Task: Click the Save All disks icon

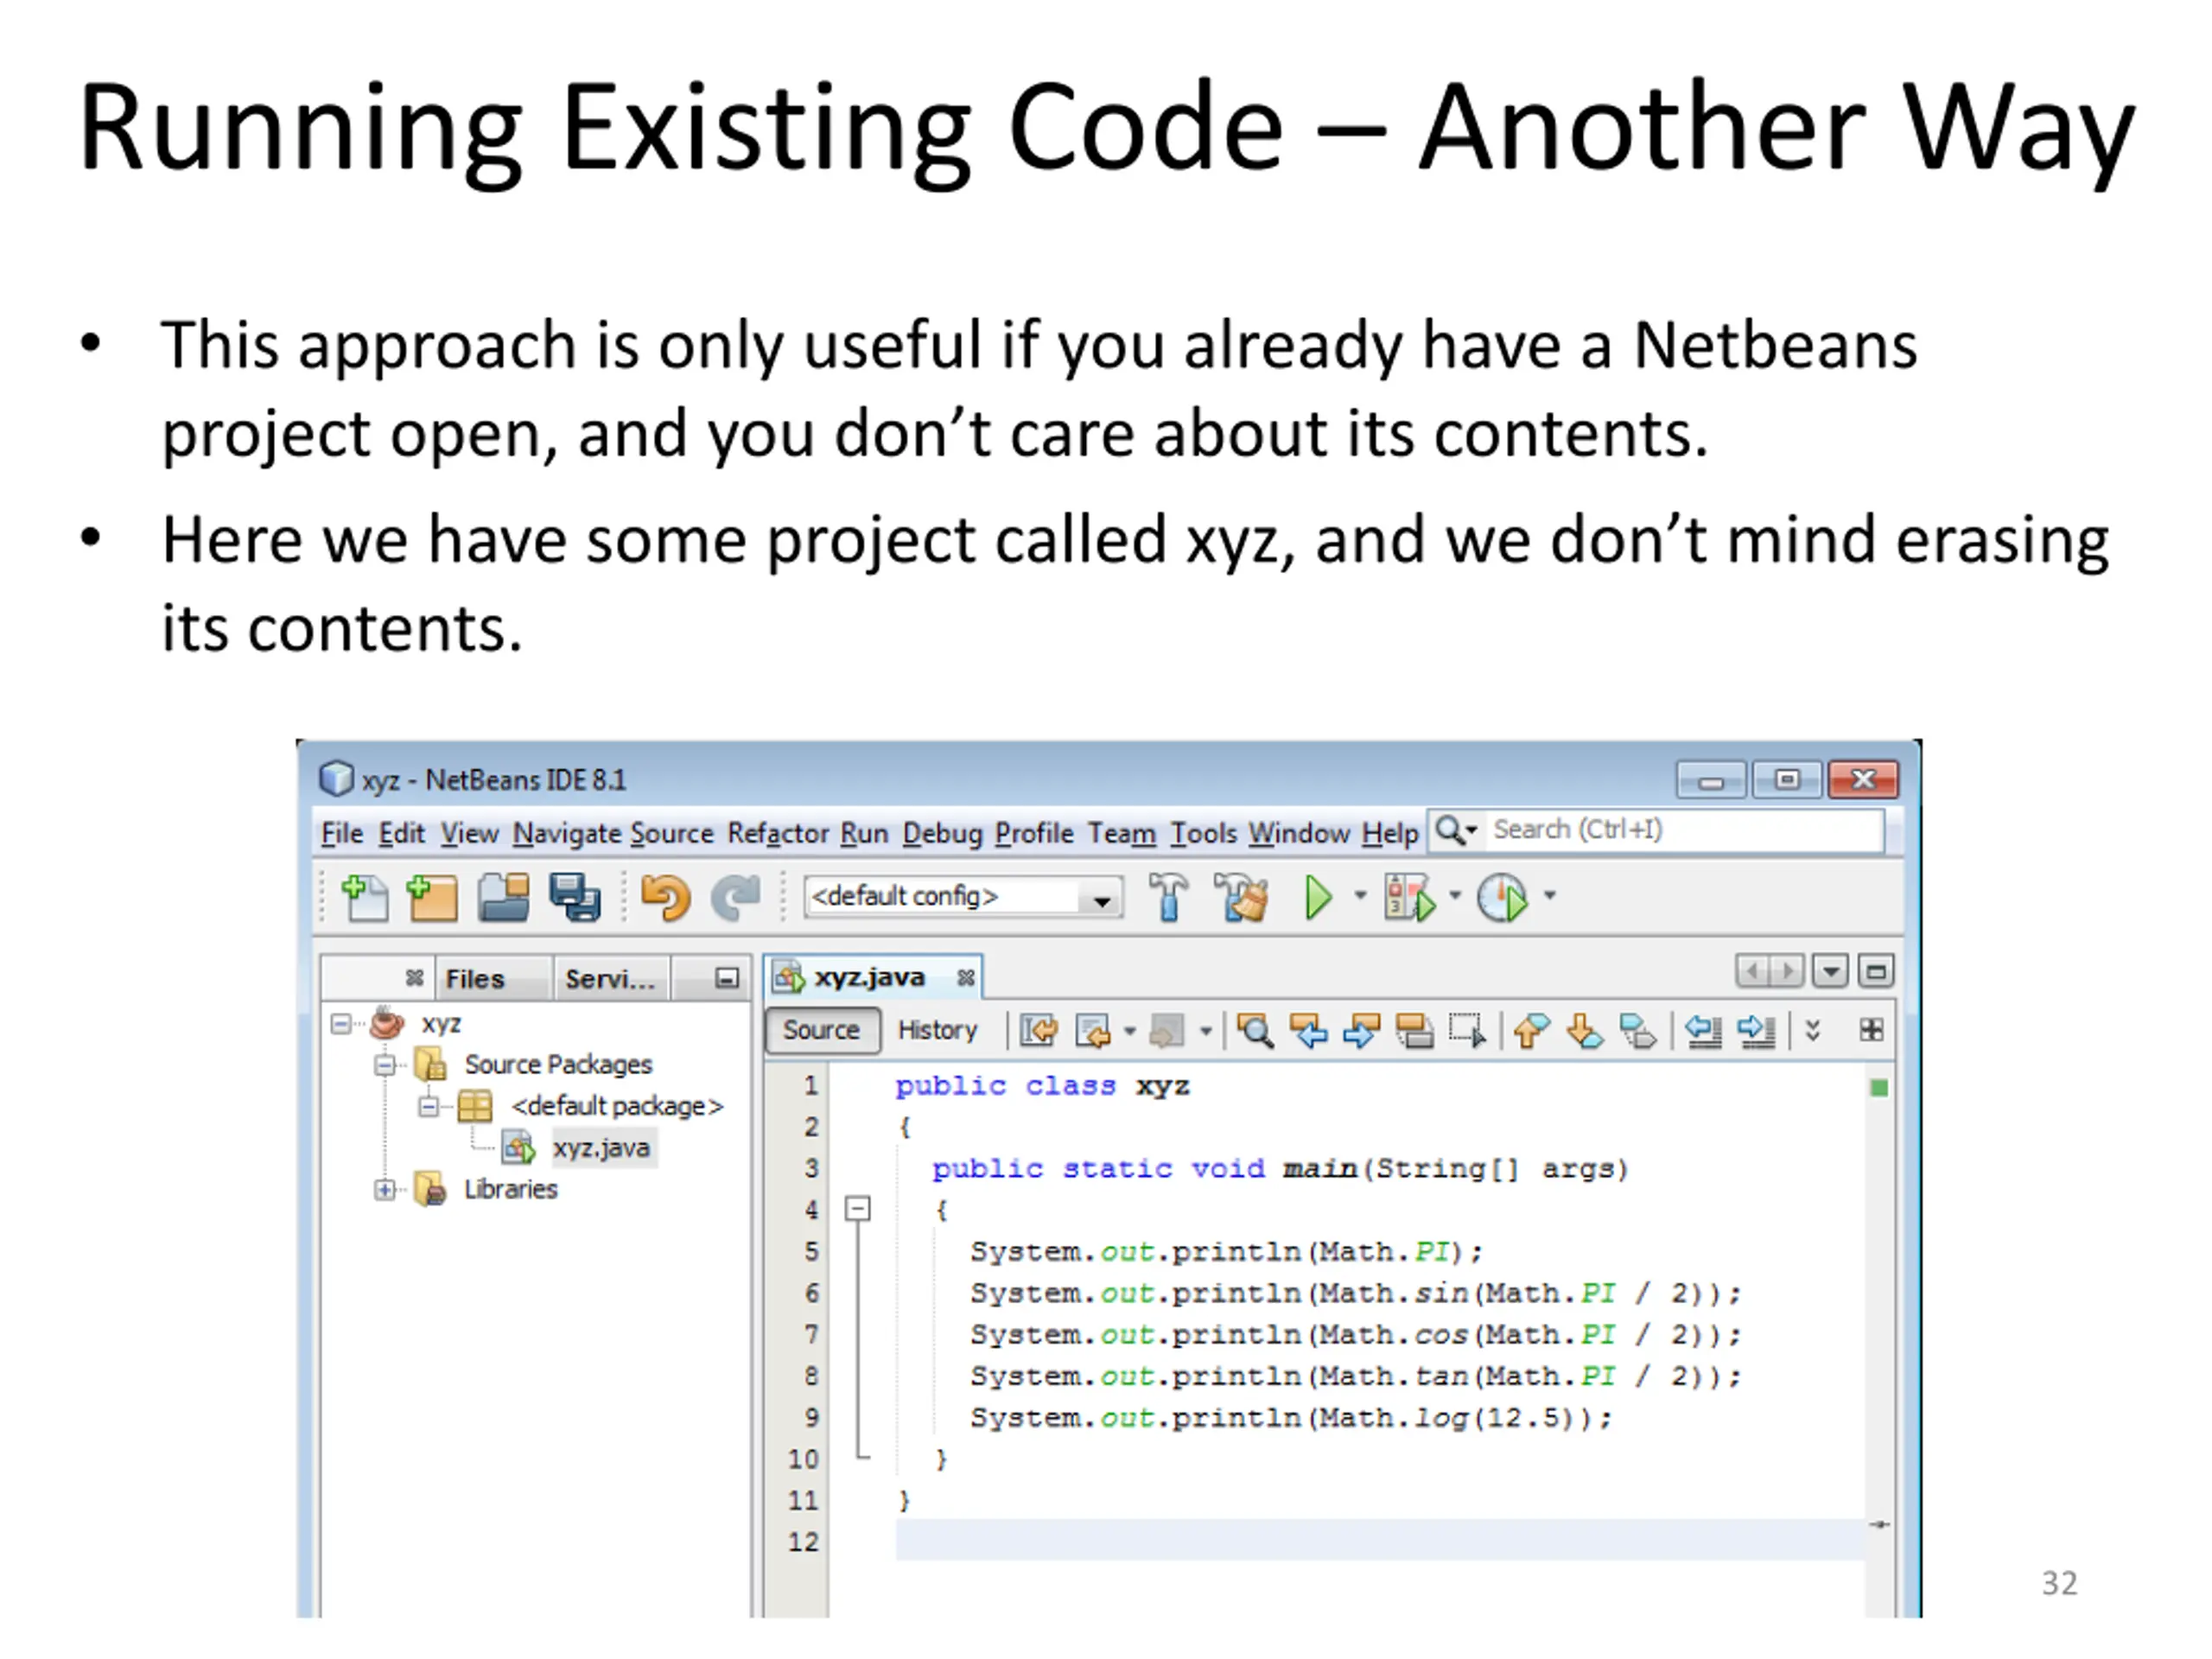Action: click(x=575, y=897)
